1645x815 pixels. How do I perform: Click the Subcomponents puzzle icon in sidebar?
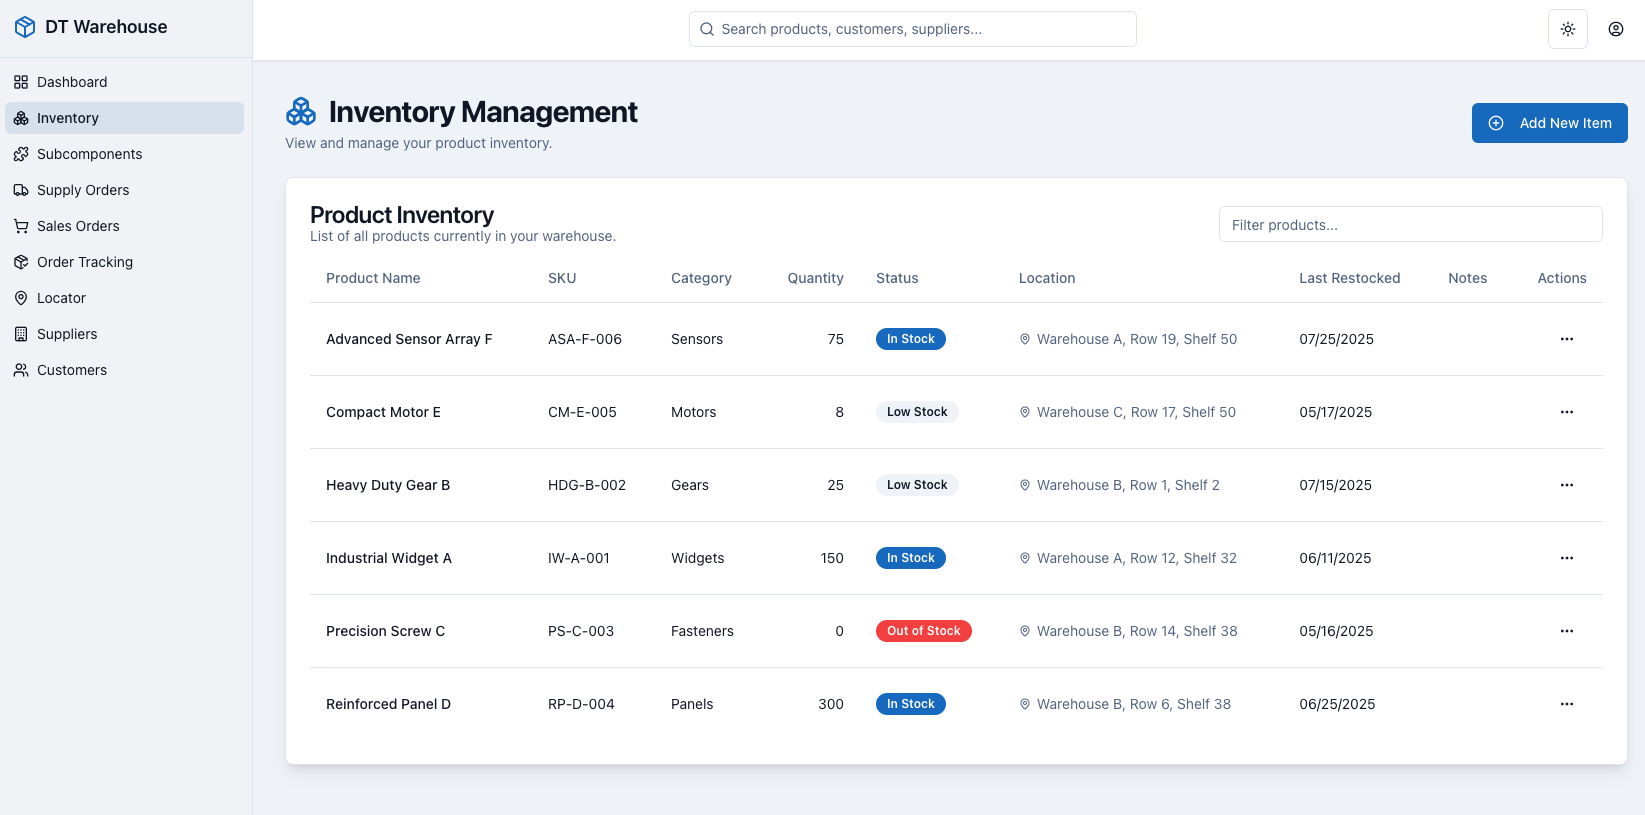coord(21,154)
